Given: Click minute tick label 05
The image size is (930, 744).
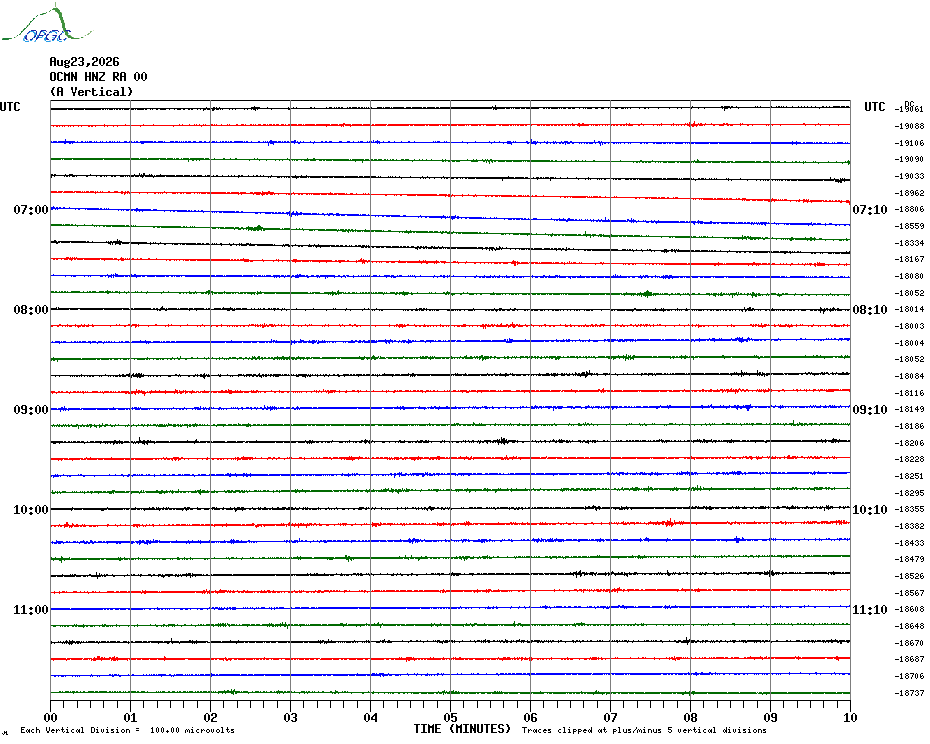Looking at the screenshot, I should tap(450, 717).
